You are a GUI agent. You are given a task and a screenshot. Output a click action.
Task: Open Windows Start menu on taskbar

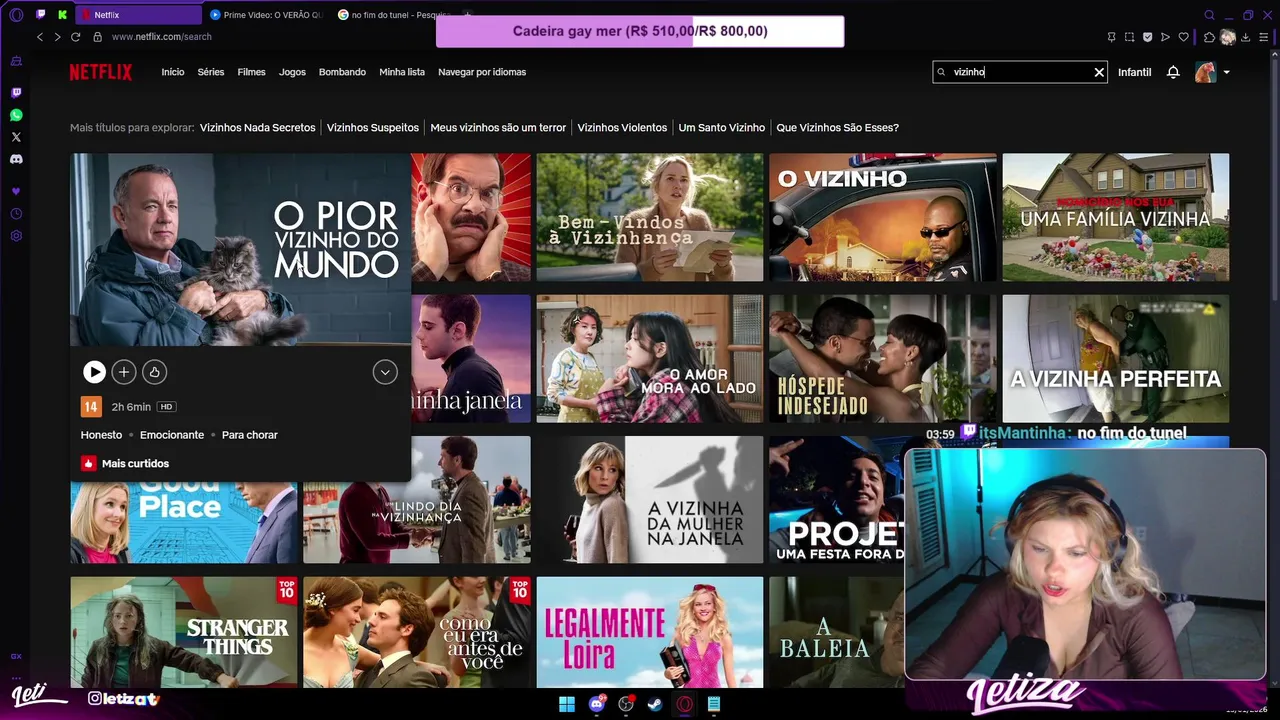tap(567, 704)
